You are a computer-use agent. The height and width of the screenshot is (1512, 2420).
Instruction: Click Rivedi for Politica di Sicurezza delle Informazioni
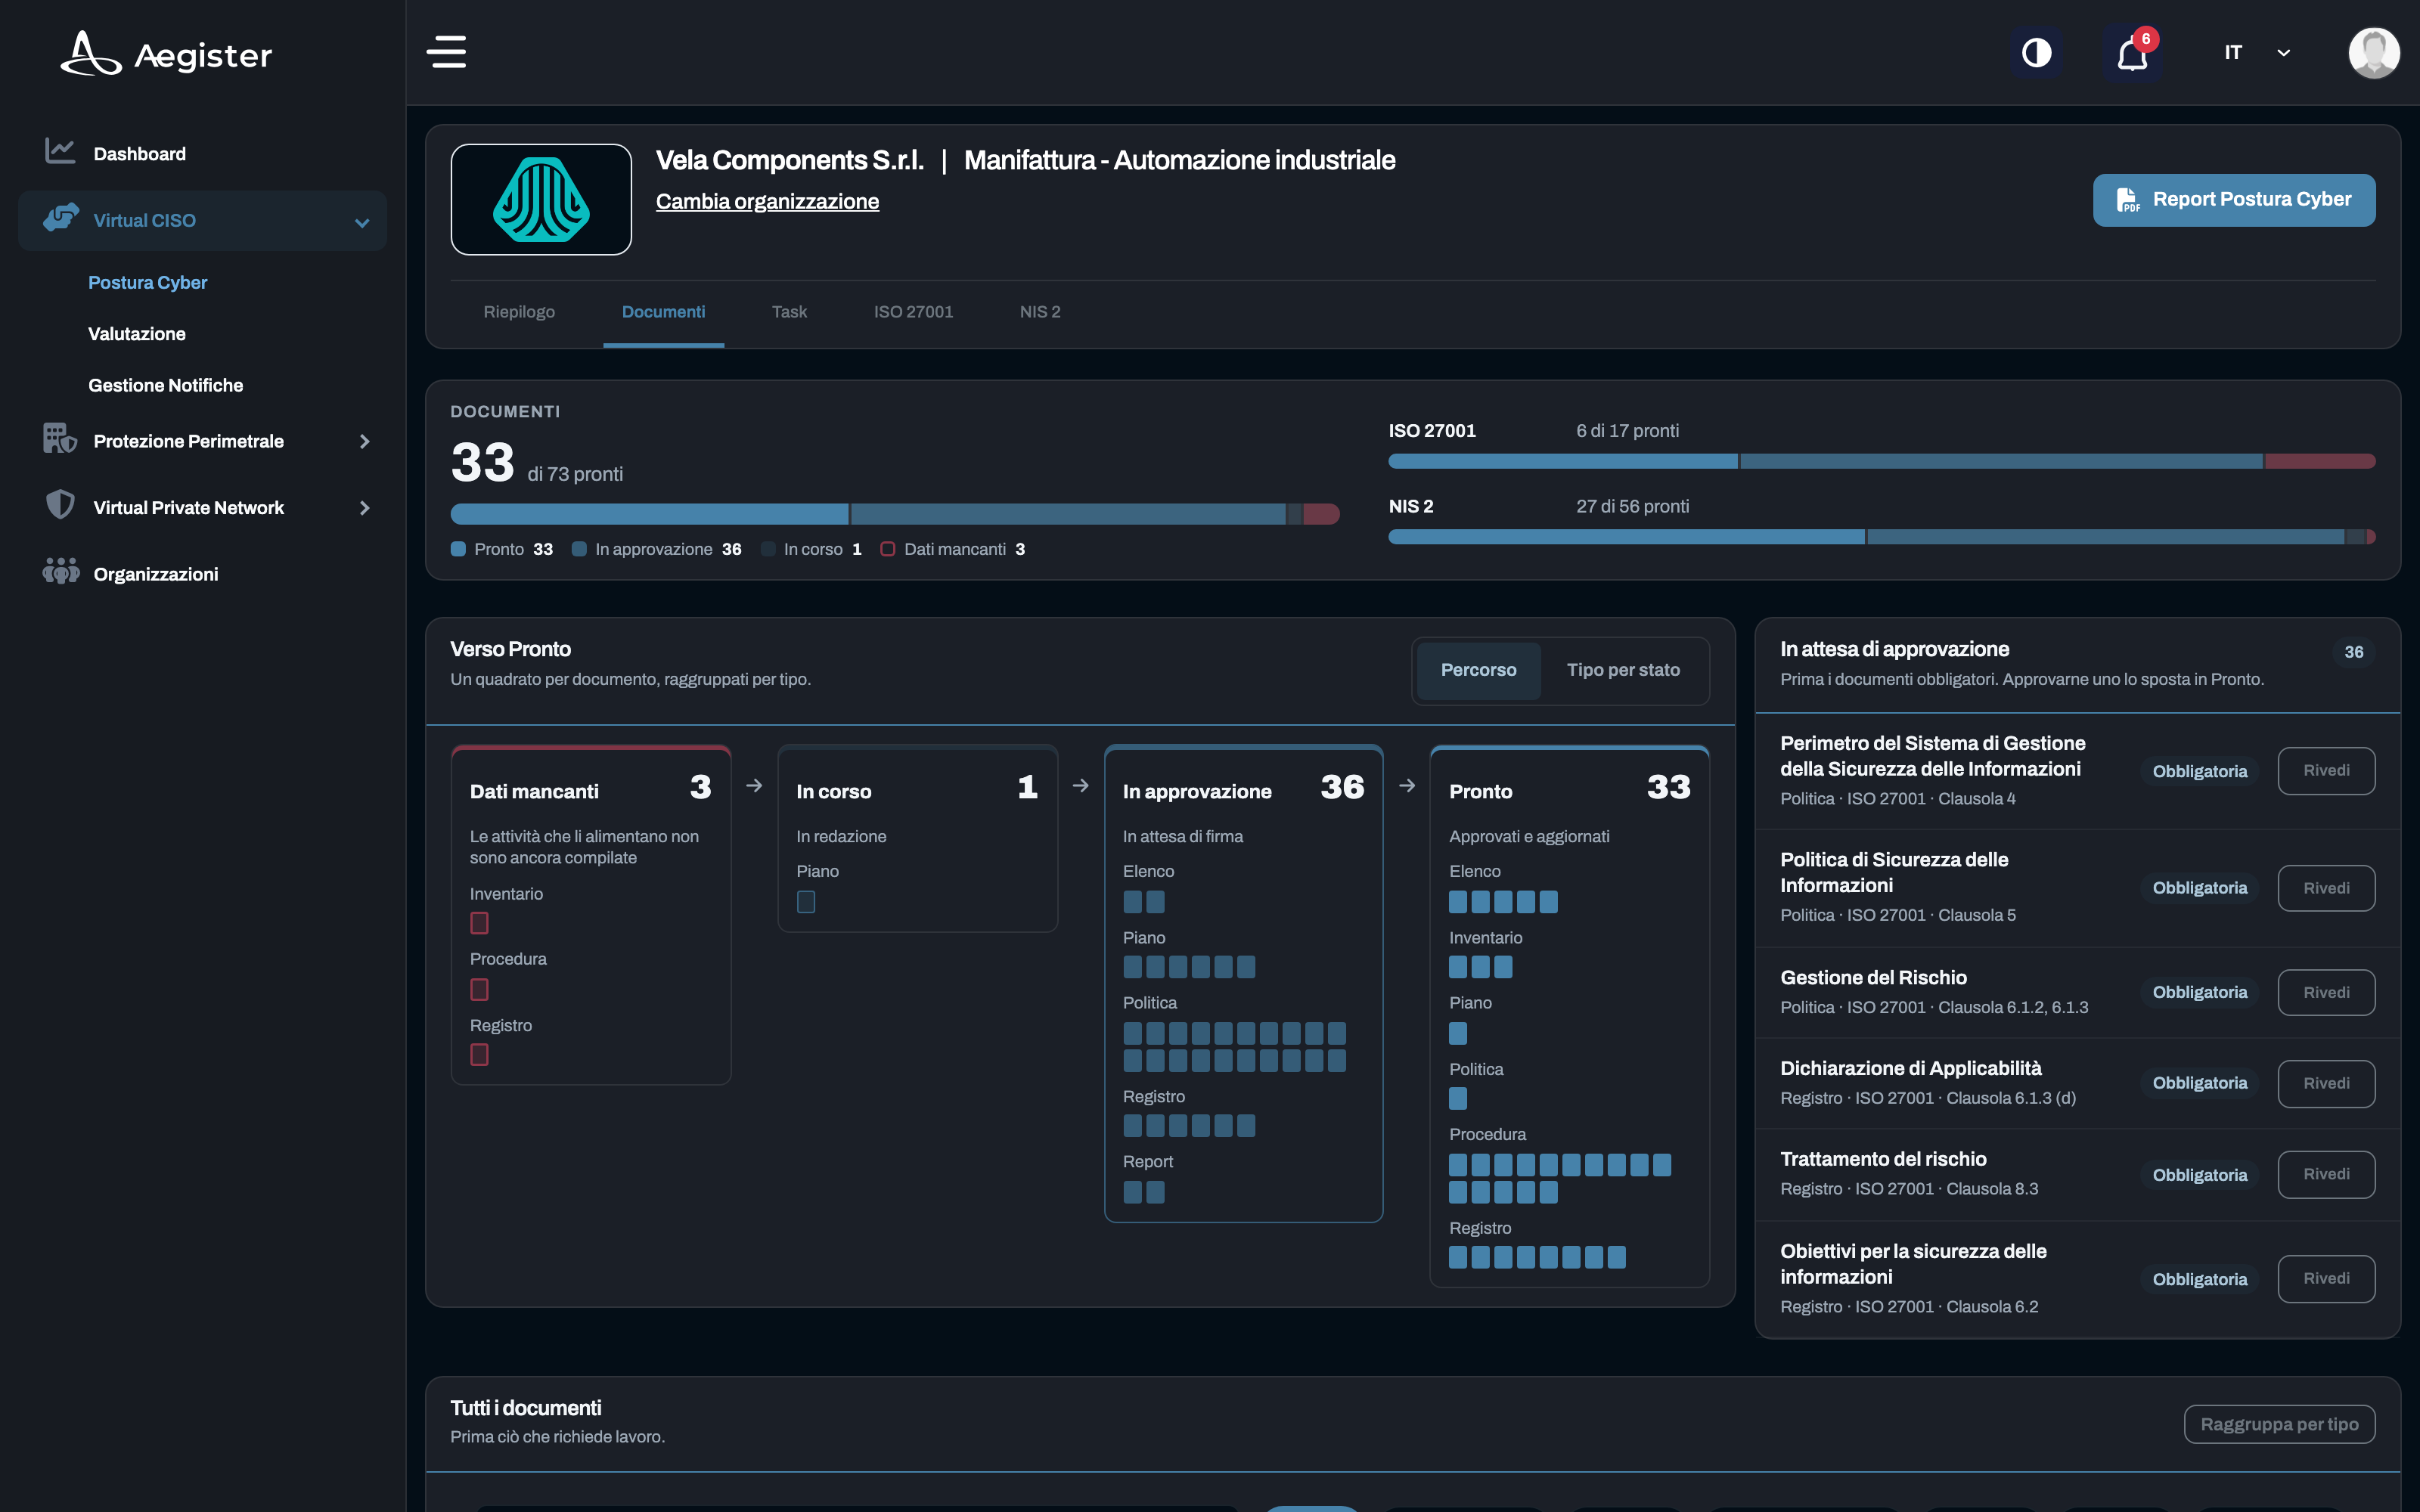pos(2326,888)
